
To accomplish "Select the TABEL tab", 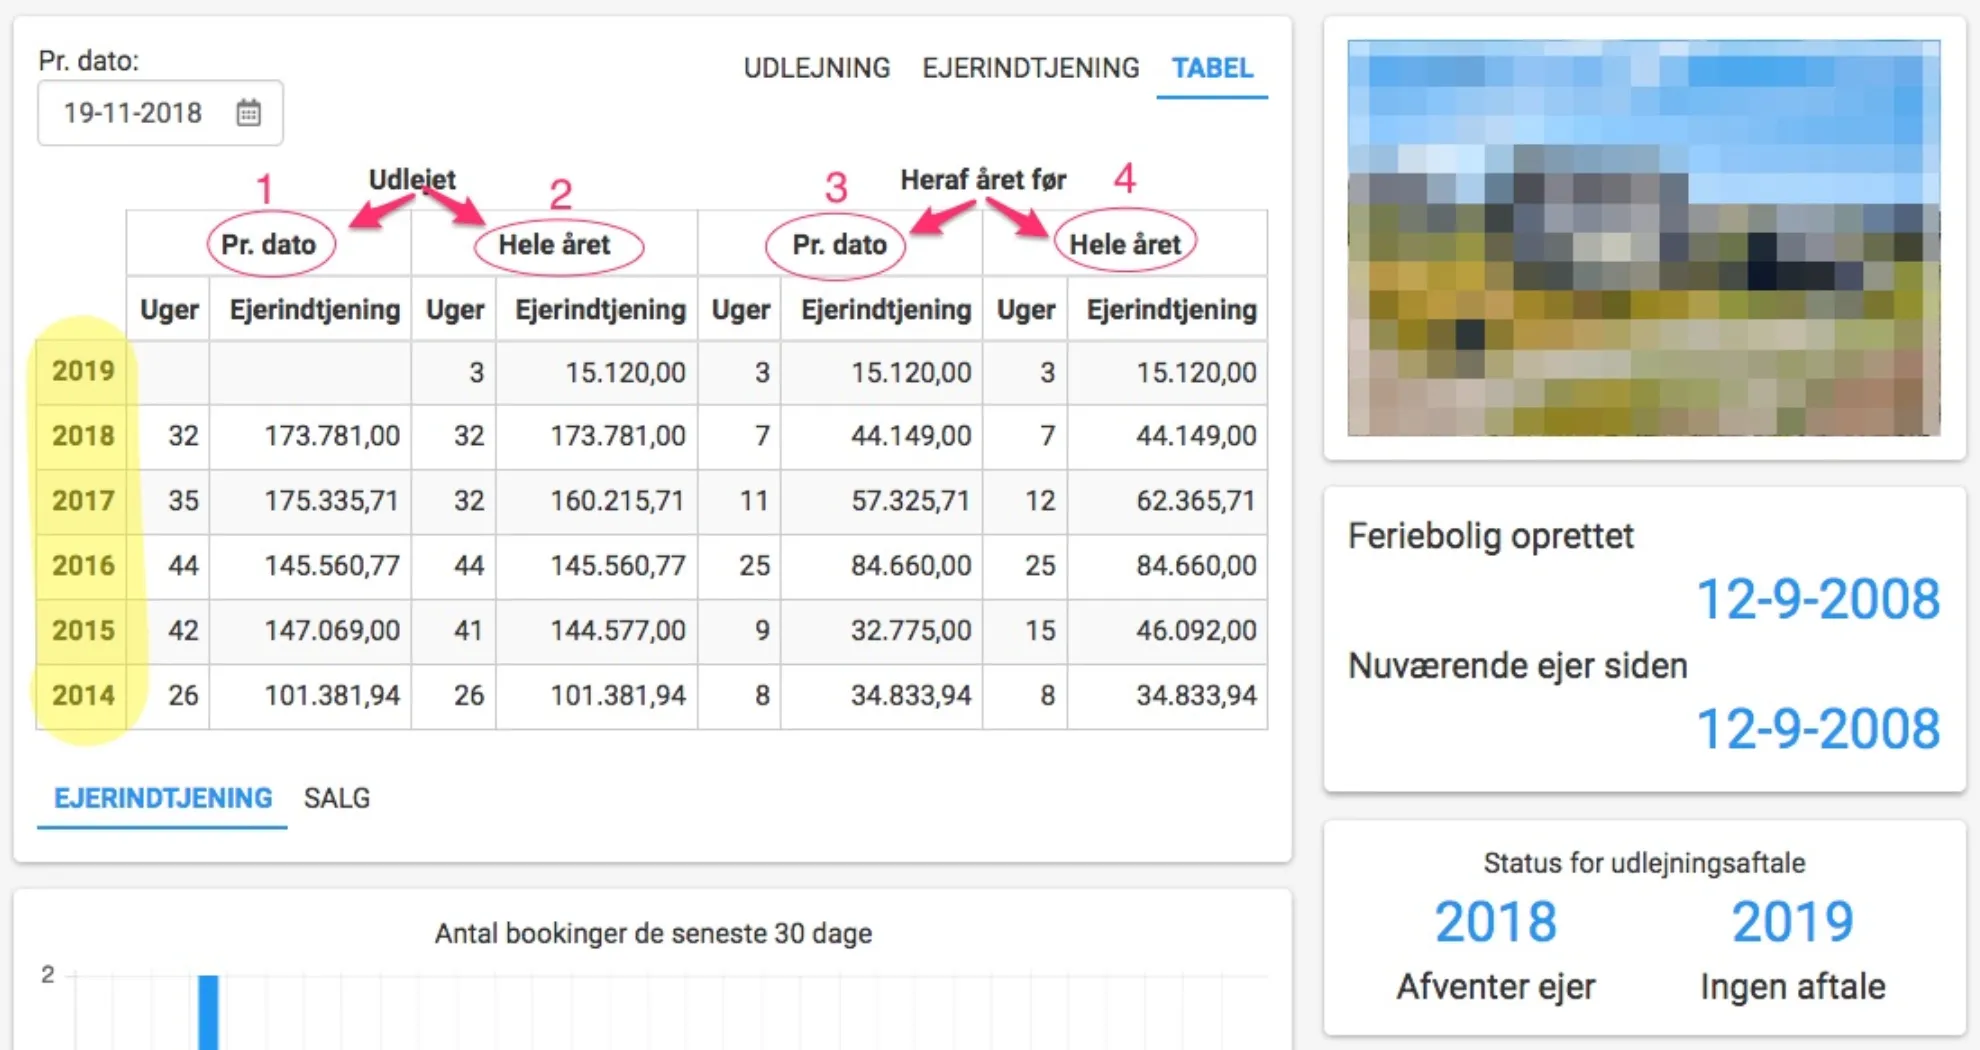I will pyautogui.click(x=1212, y=68).
